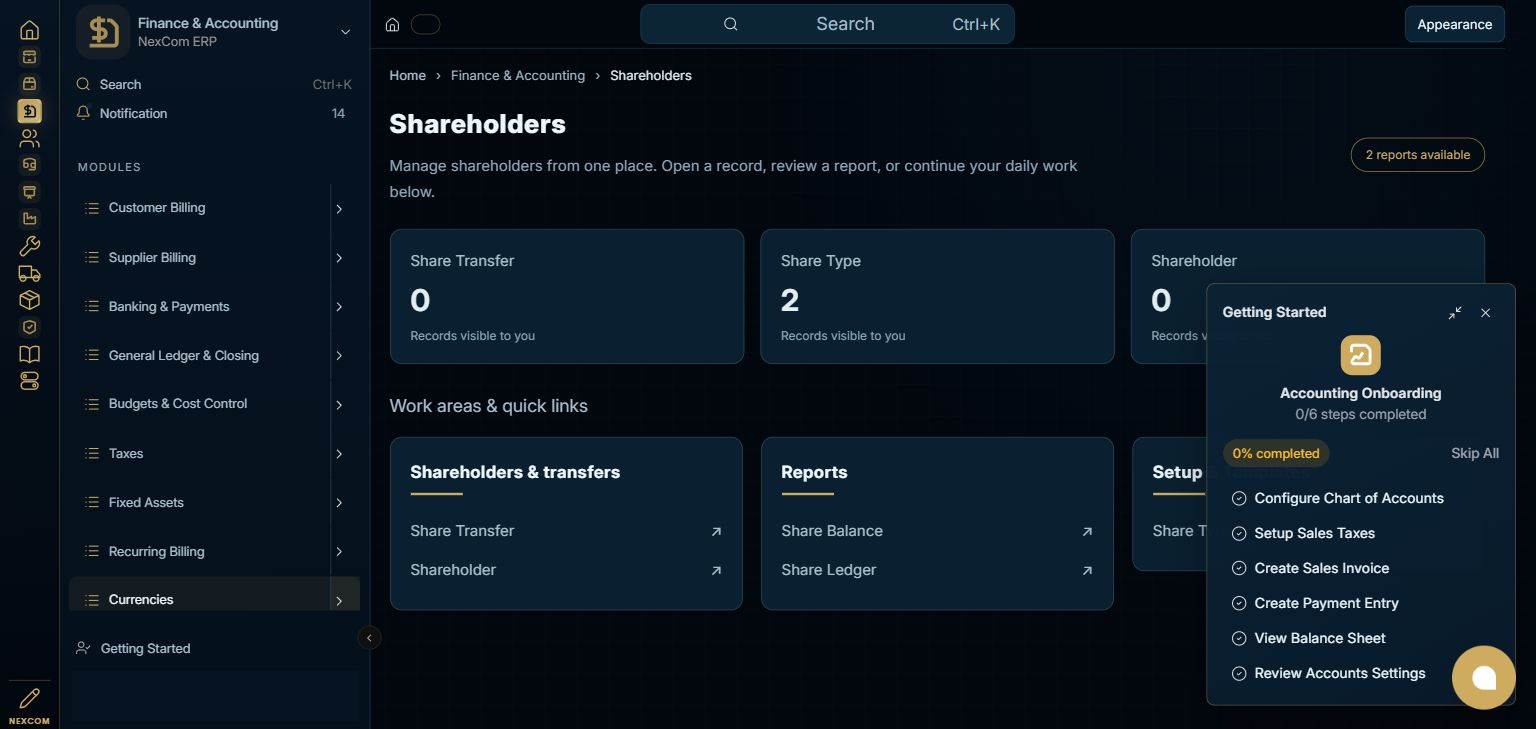Click the 2 reports available badge
This screenshot has width=1536, height=729.
(1417, 155)
